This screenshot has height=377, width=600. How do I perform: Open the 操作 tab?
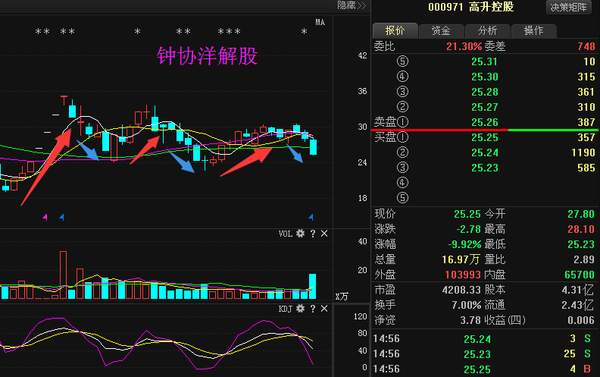[534, 31]
